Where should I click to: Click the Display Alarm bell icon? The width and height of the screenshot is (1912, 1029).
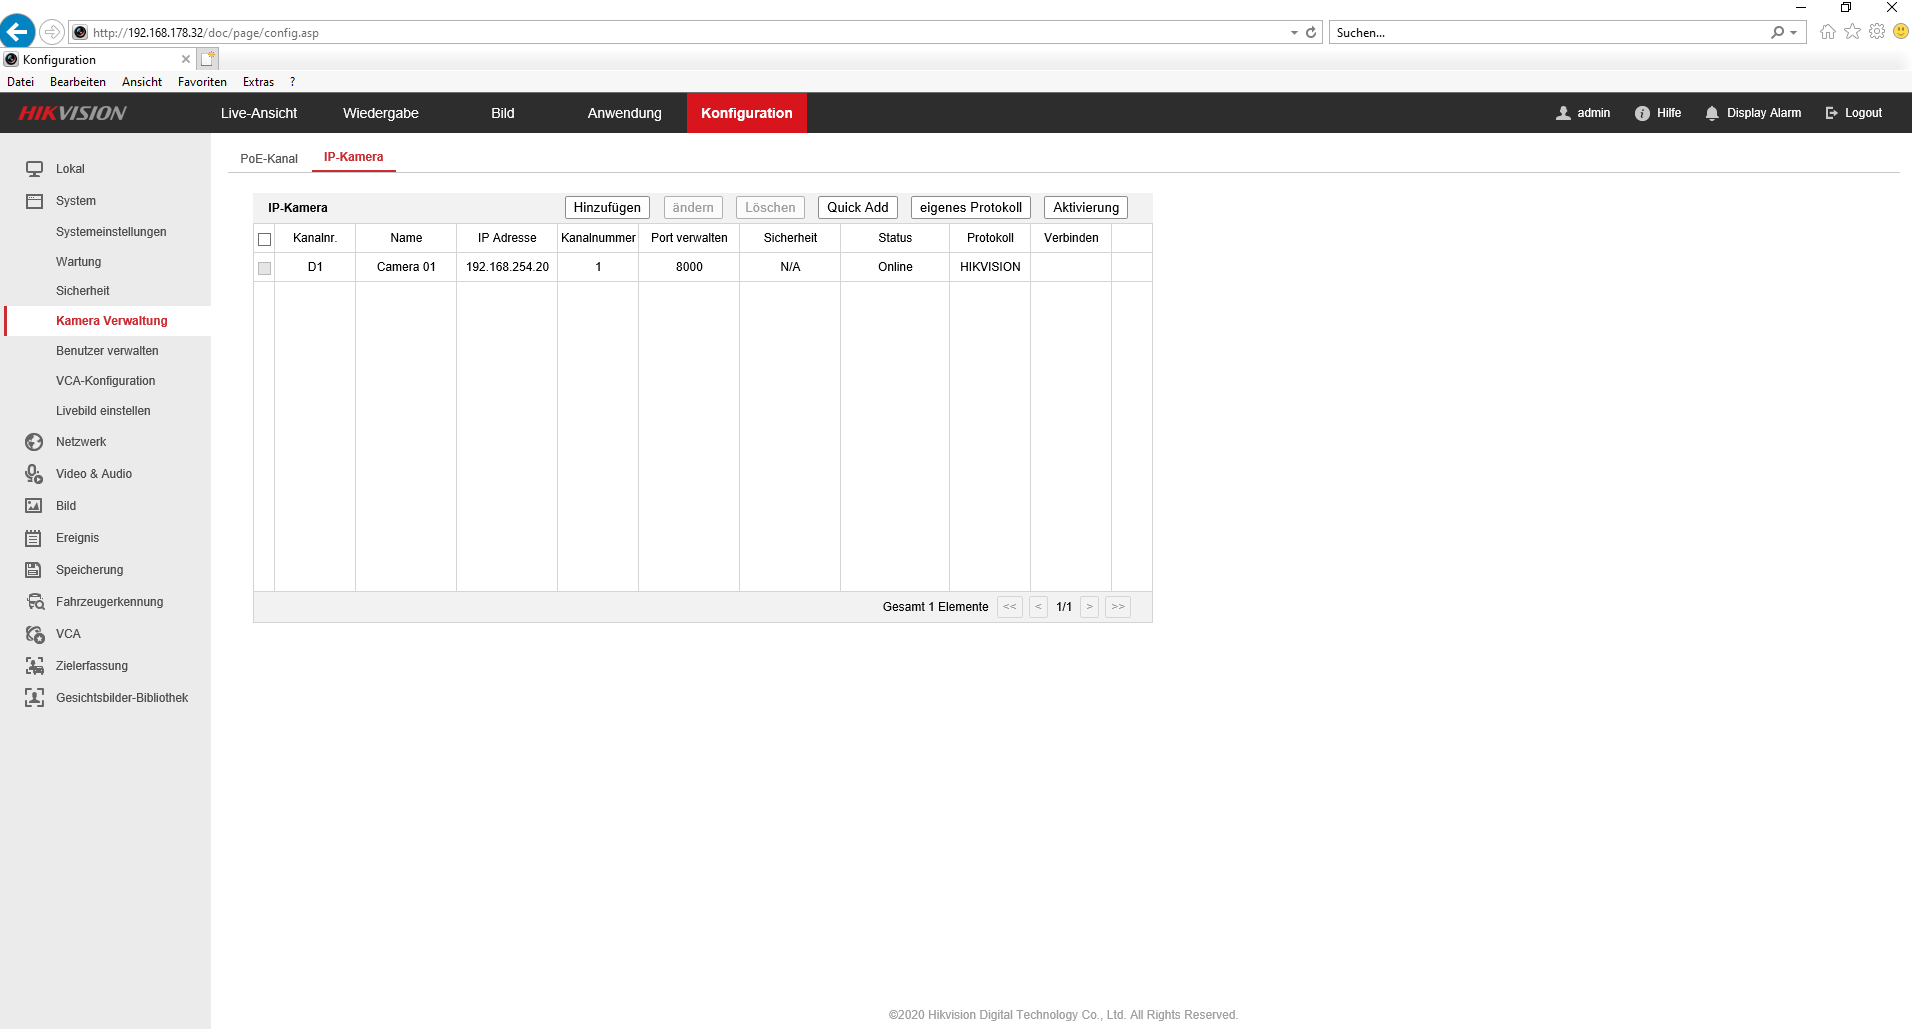coord(1711,113)
